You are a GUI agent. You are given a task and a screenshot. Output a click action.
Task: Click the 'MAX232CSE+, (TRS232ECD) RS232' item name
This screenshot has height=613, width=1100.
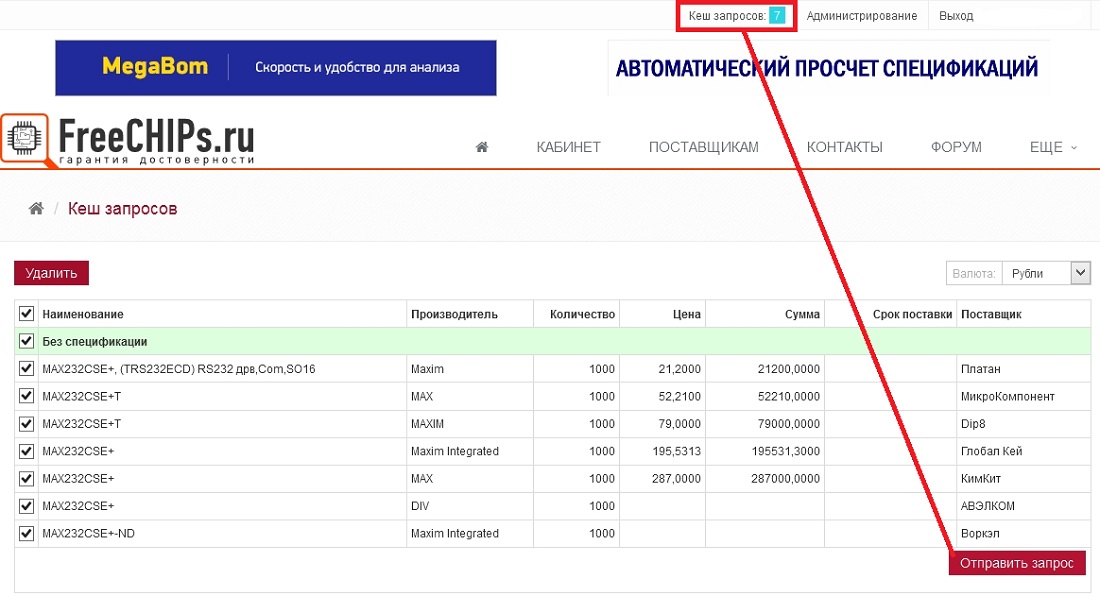point(179,369)
